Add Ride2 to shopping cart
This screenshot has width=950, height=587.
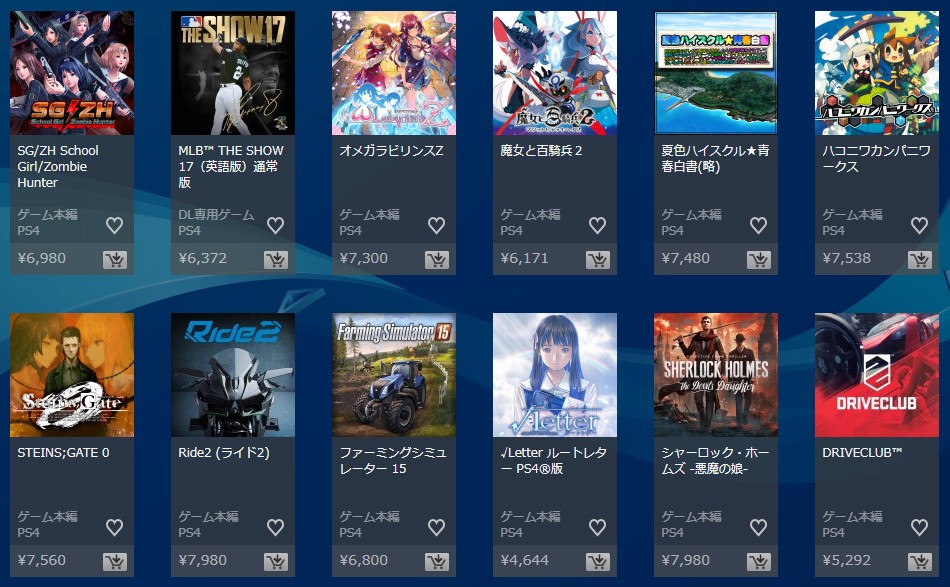[x=276, y=562]
